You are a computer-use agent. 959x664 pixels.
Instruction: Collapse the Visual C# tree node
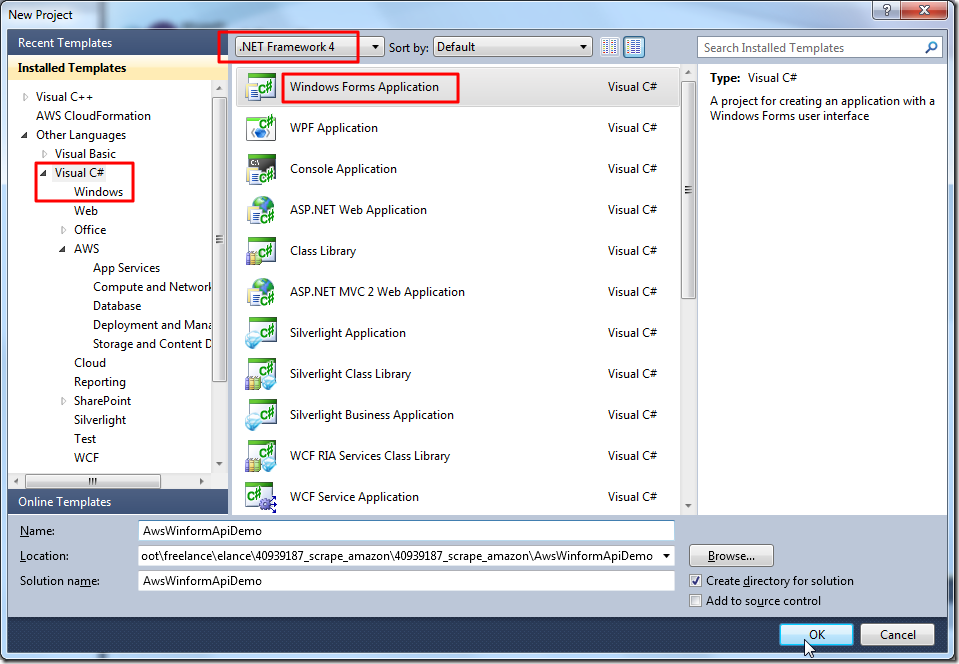pyautogui.click(x=43, y=173)
